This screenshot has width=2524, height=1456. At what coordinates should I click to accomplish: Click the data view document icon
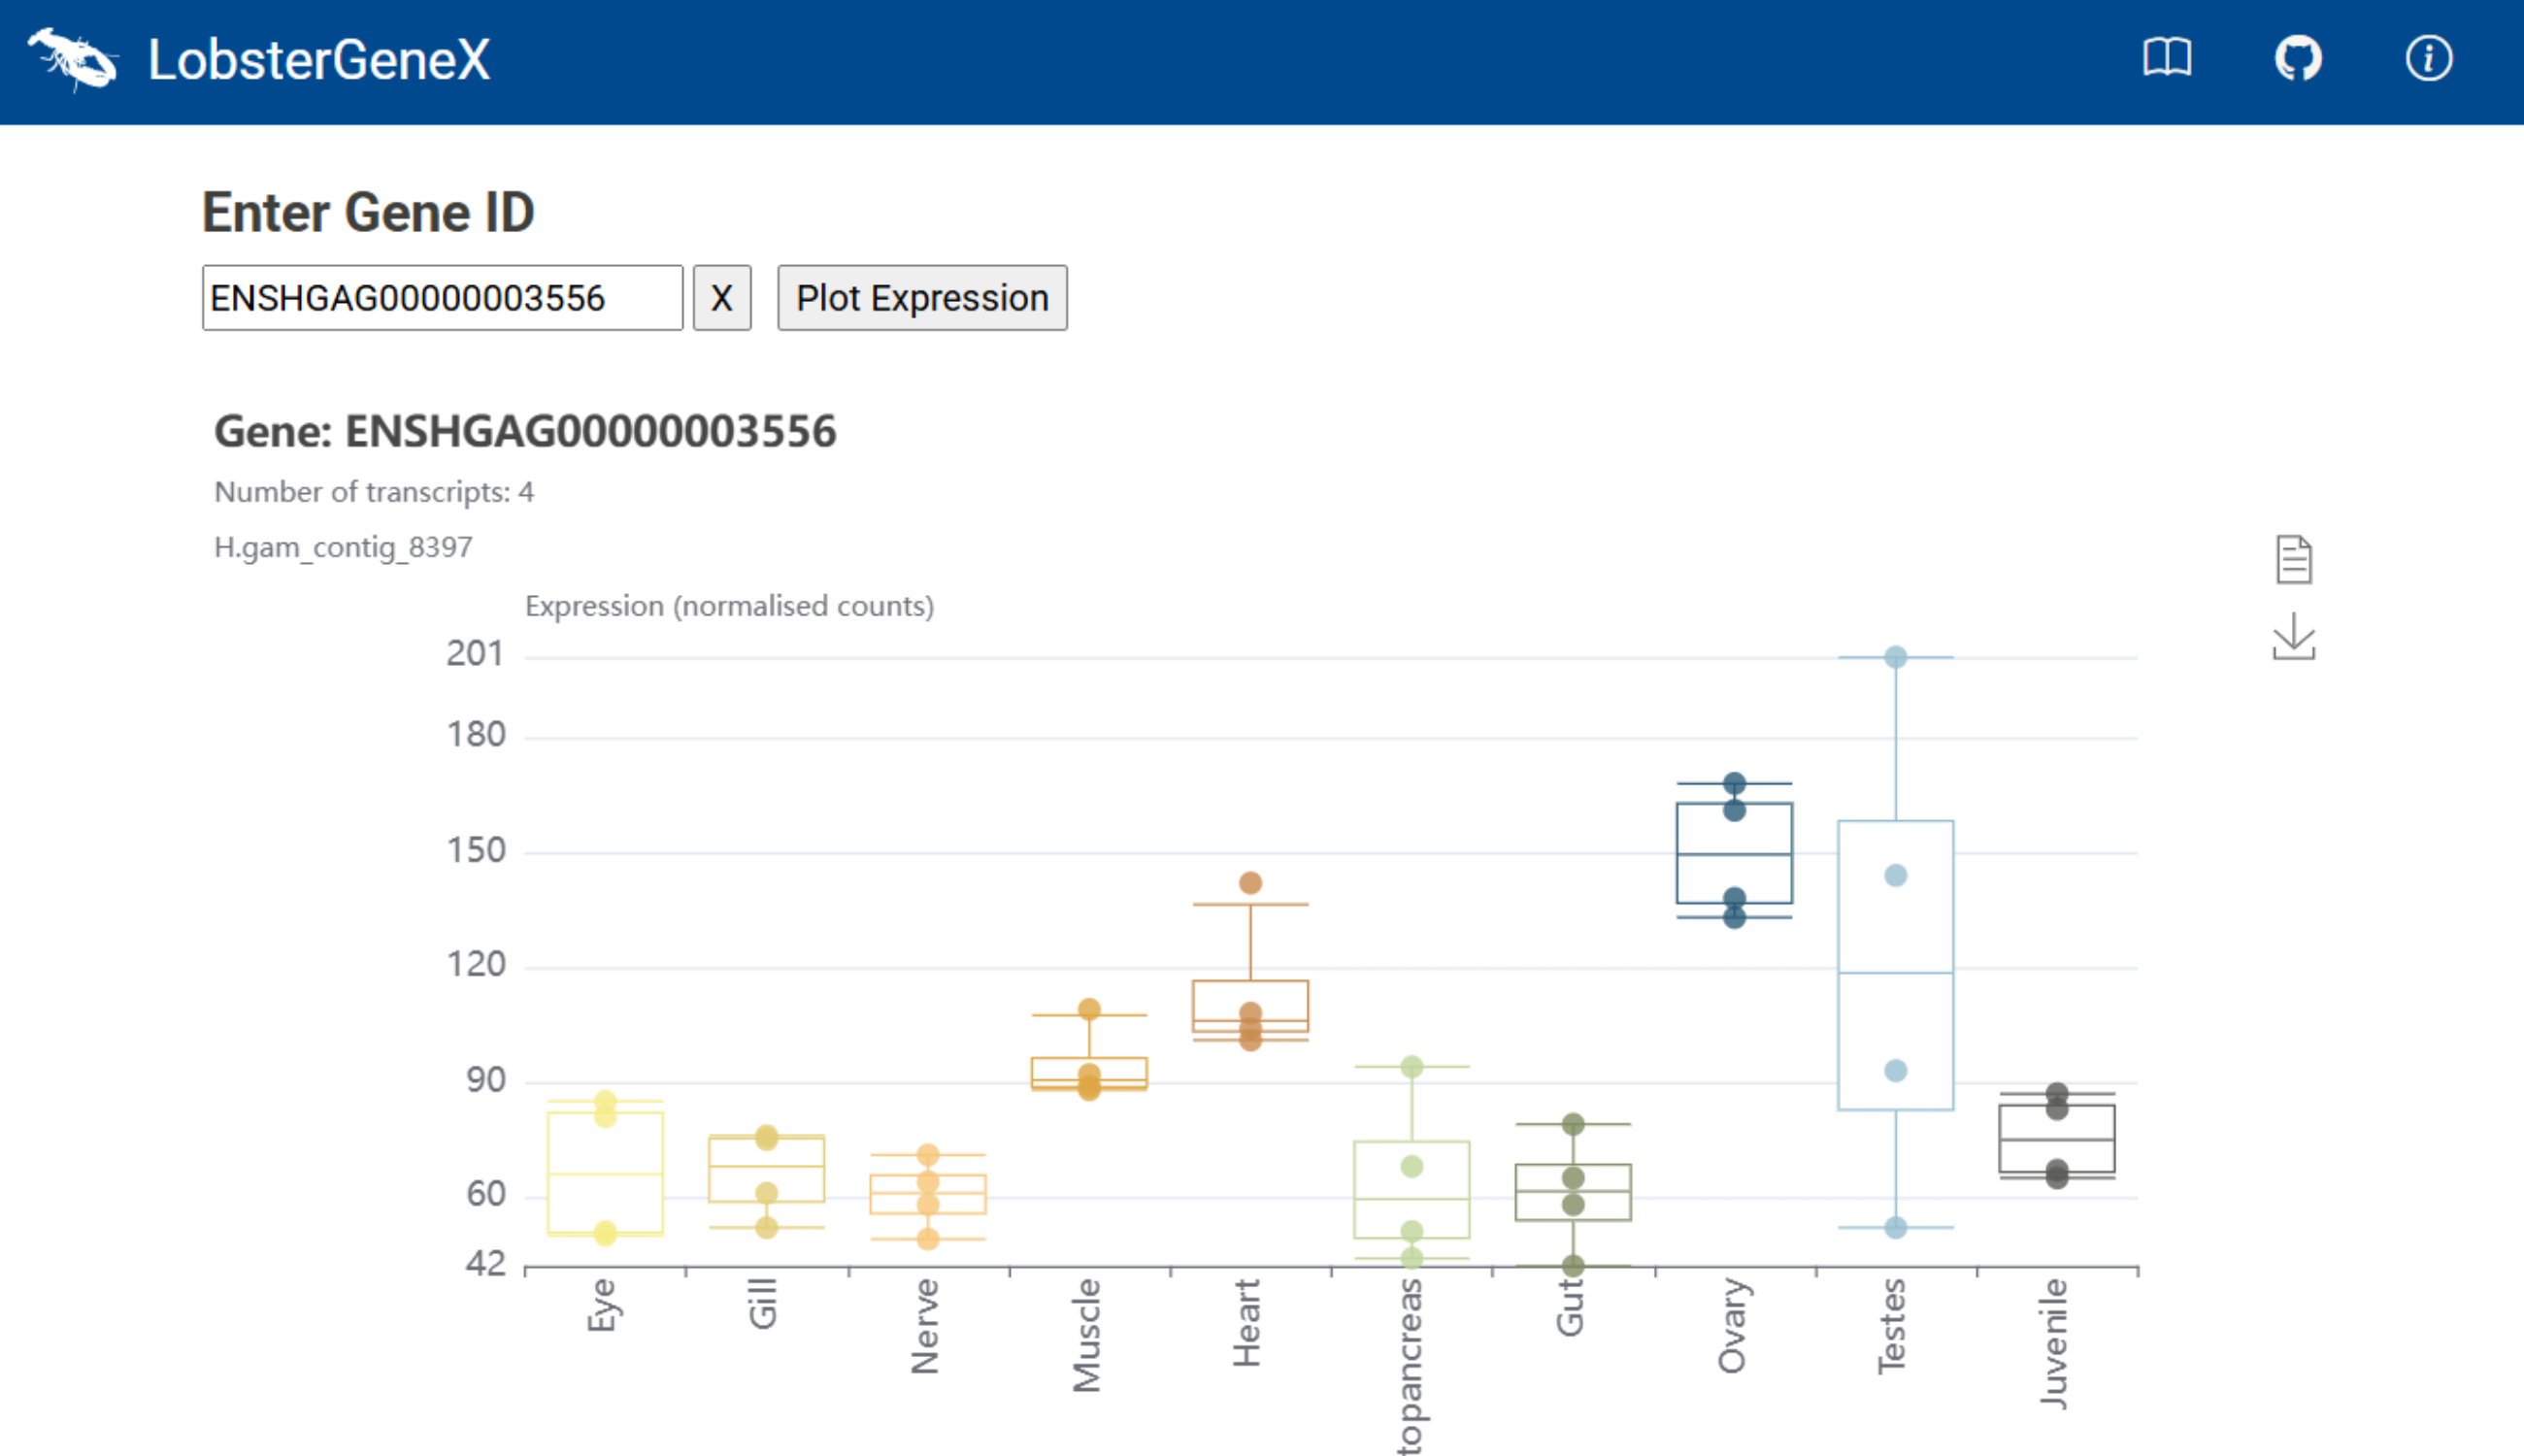tap(2293, 559)
